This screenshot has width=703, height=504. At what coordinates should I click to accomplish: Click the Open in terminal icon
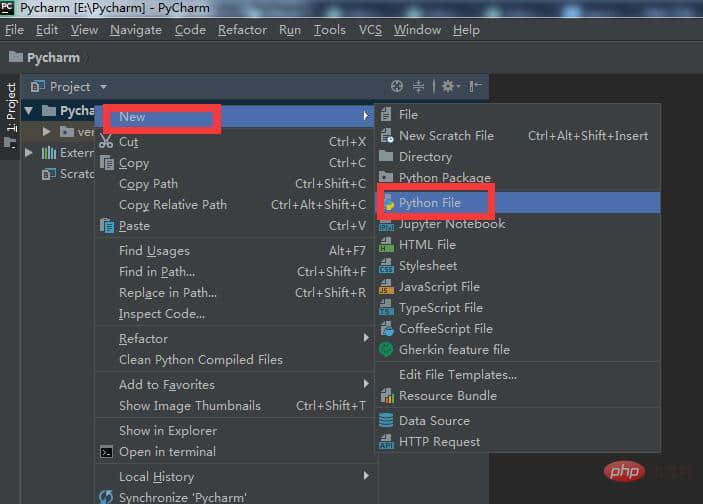click(x=106, y=452)
